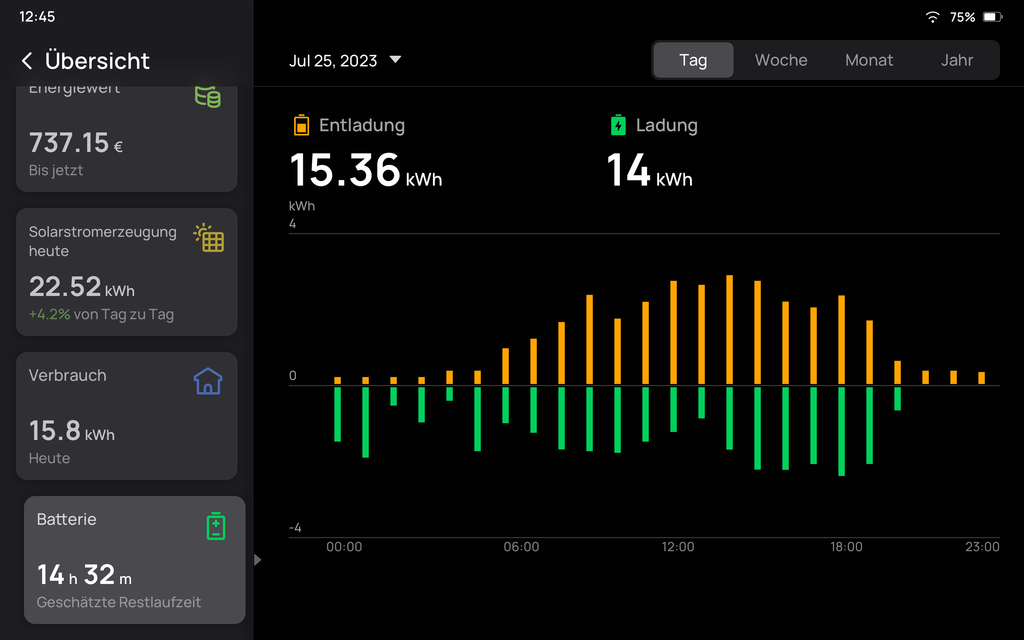Click the orange Entladung battery icon
The height and width of the screenshot is (640, 1024).
[x=301, y=125]
